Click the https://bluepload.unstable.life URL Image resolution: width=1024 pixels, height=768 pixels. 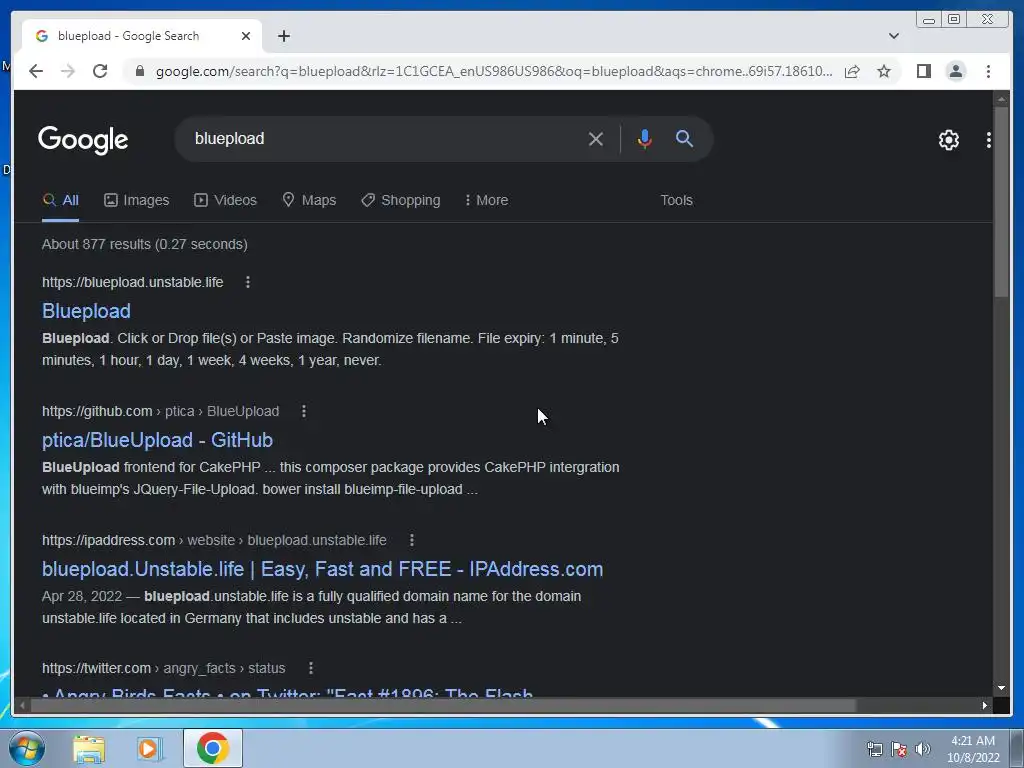(133, 282)
